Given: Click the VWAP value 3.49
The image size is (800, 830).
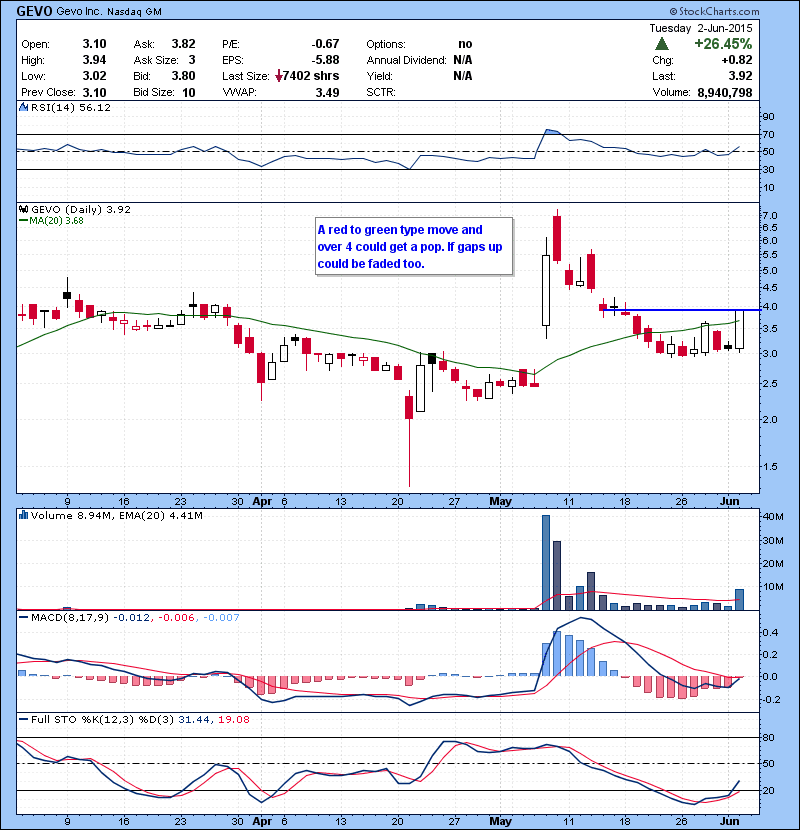Looking at the screenshot, I should tap(327, 93).
